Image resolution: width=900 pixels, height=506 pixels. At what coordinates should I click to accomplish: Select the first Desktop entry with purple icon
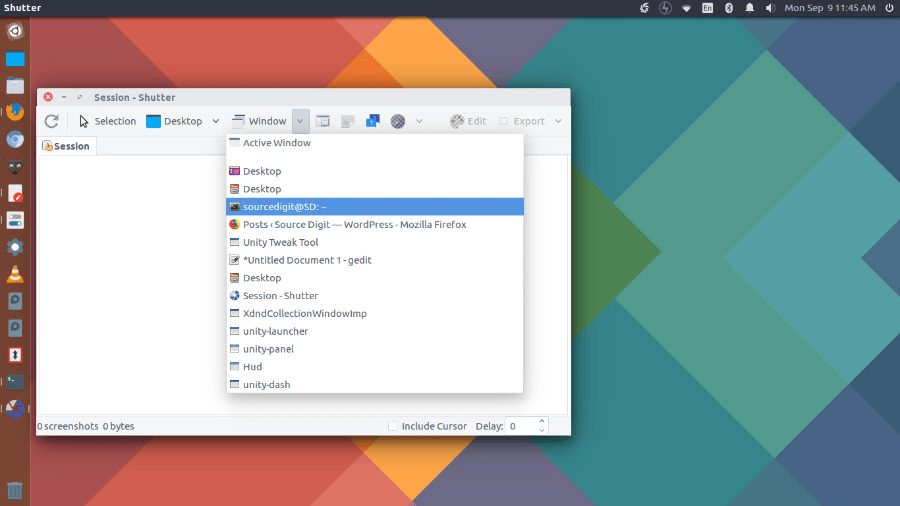375,171
